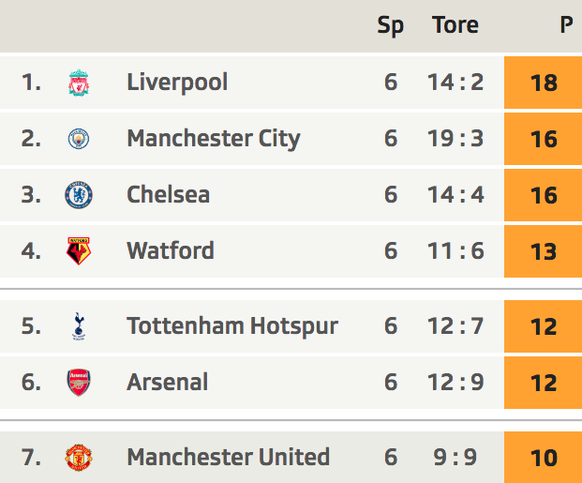This screenshot has width=582, height=483.
Task: Open the Watford team link
Action: coord(170,251)
